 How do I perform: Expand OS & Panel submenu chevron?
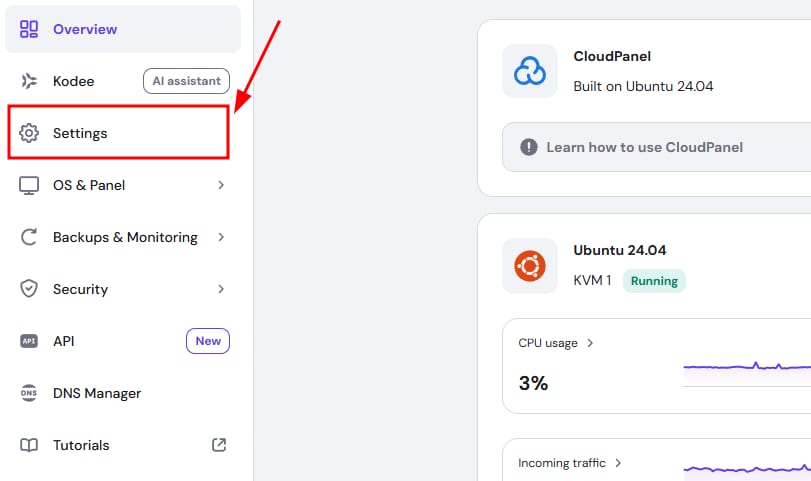[221, 185]
